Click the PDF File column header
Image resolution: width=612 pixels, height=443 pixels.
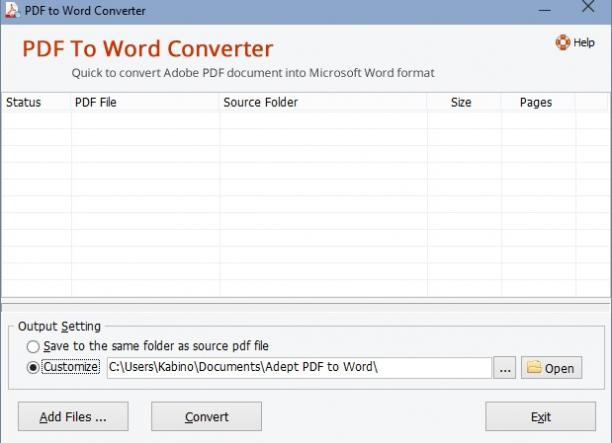(145, 103)
